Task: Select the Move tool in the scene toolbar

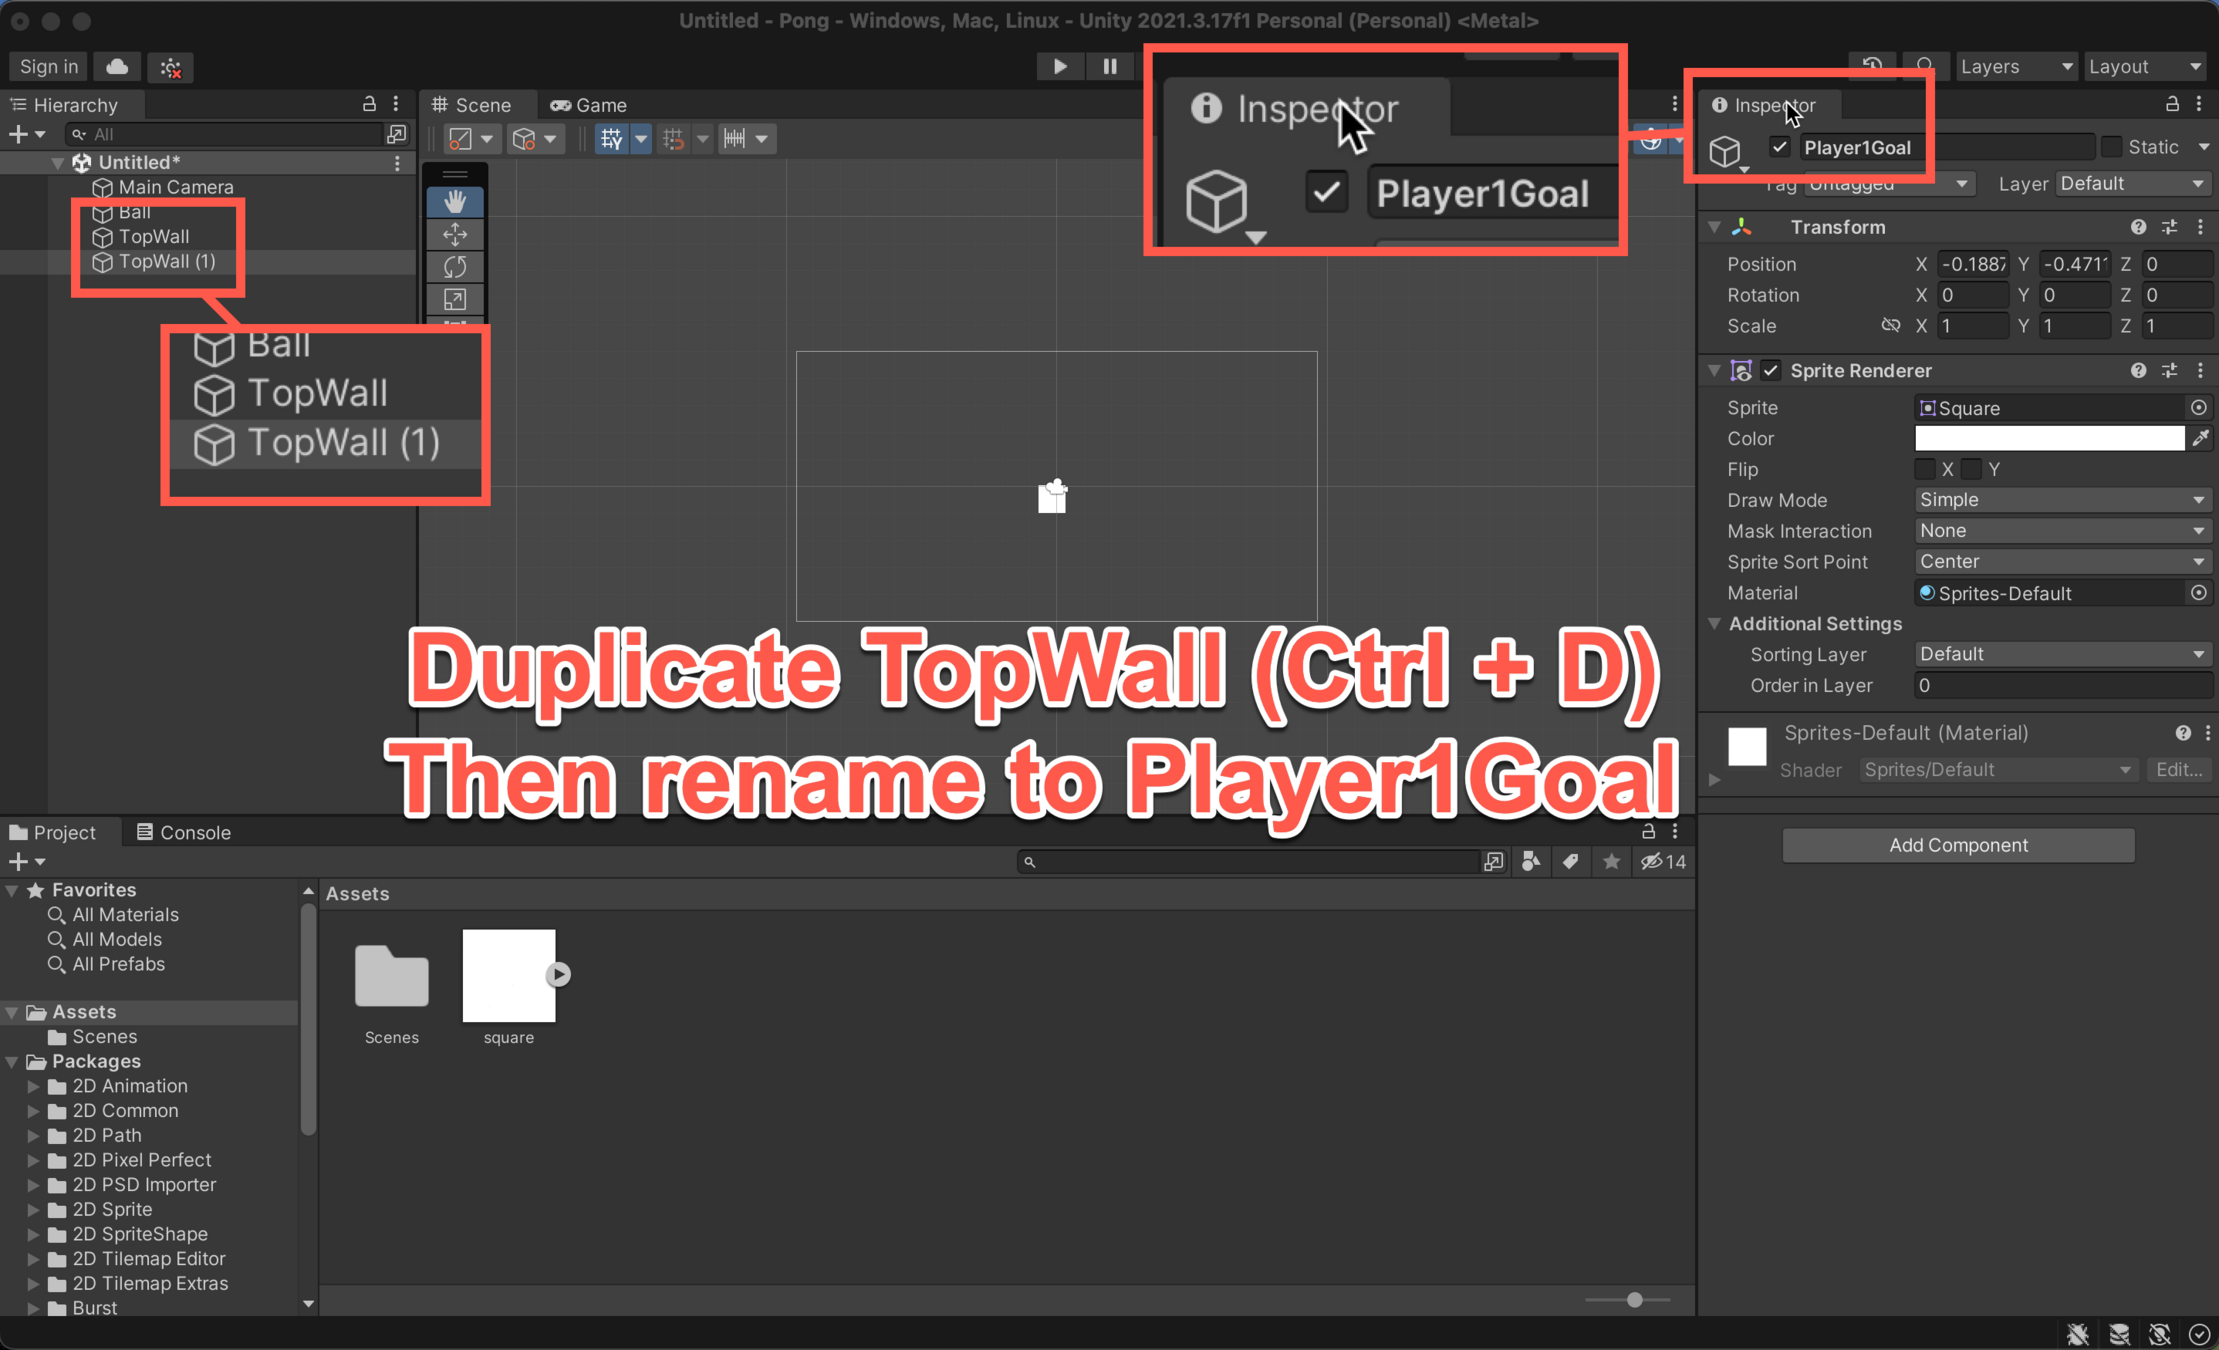Action: point(455,234)
